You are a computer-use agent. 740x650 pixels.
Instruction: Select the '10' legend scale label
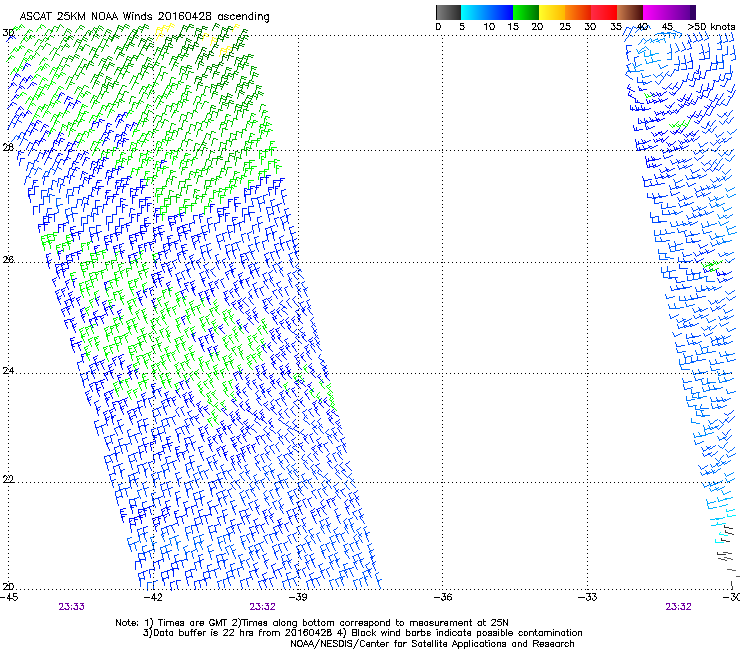point(489,27)
